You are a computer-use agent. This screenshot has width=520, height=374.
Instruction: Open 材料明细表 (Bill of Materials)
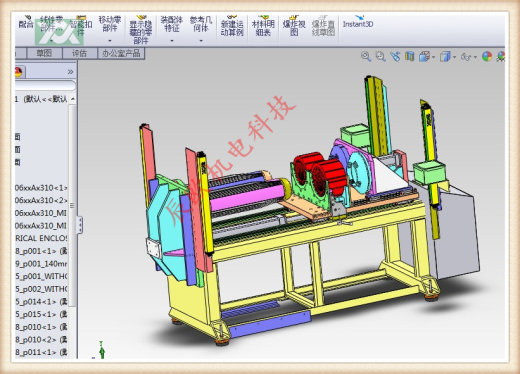point(263,27)
